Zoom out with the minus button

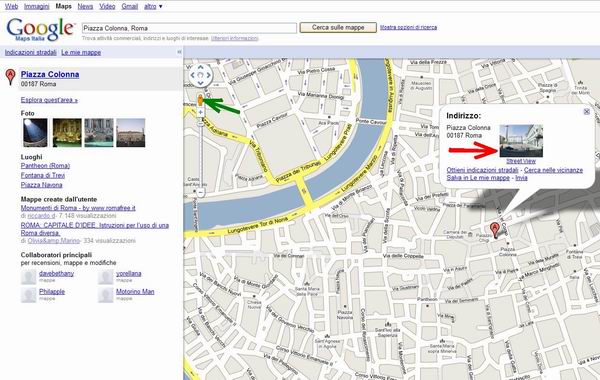pyautogui.click(x=200, y=192)
